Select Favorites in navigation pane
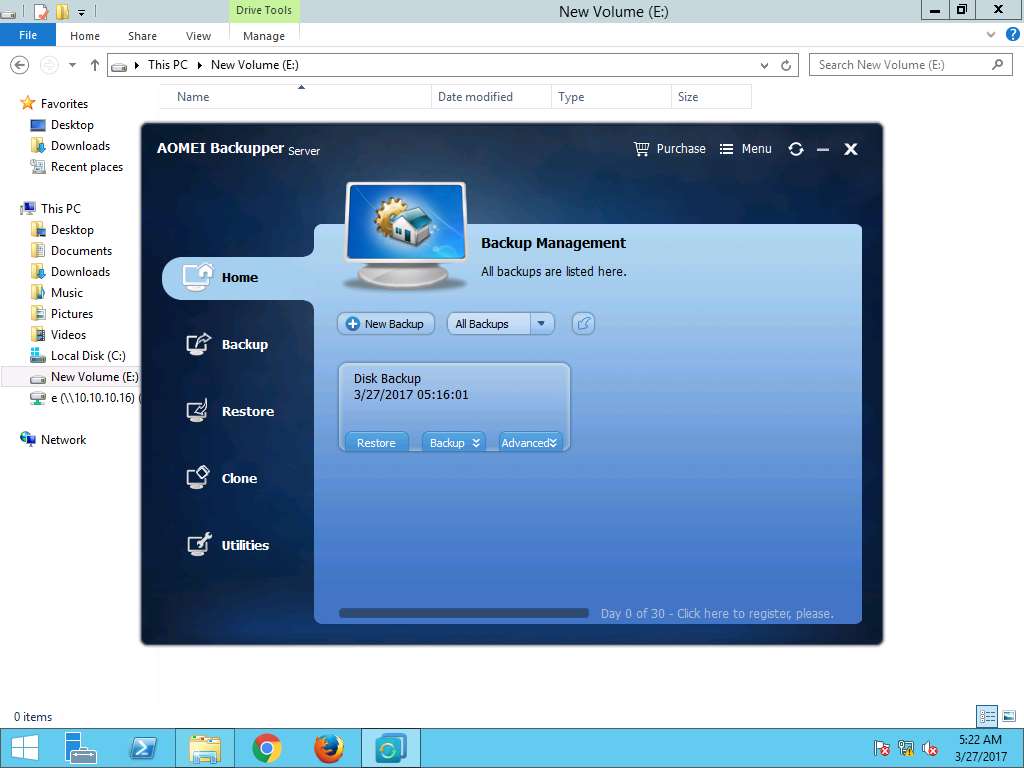The height and width of the screenshot is (768, 1024). point(55,103)
